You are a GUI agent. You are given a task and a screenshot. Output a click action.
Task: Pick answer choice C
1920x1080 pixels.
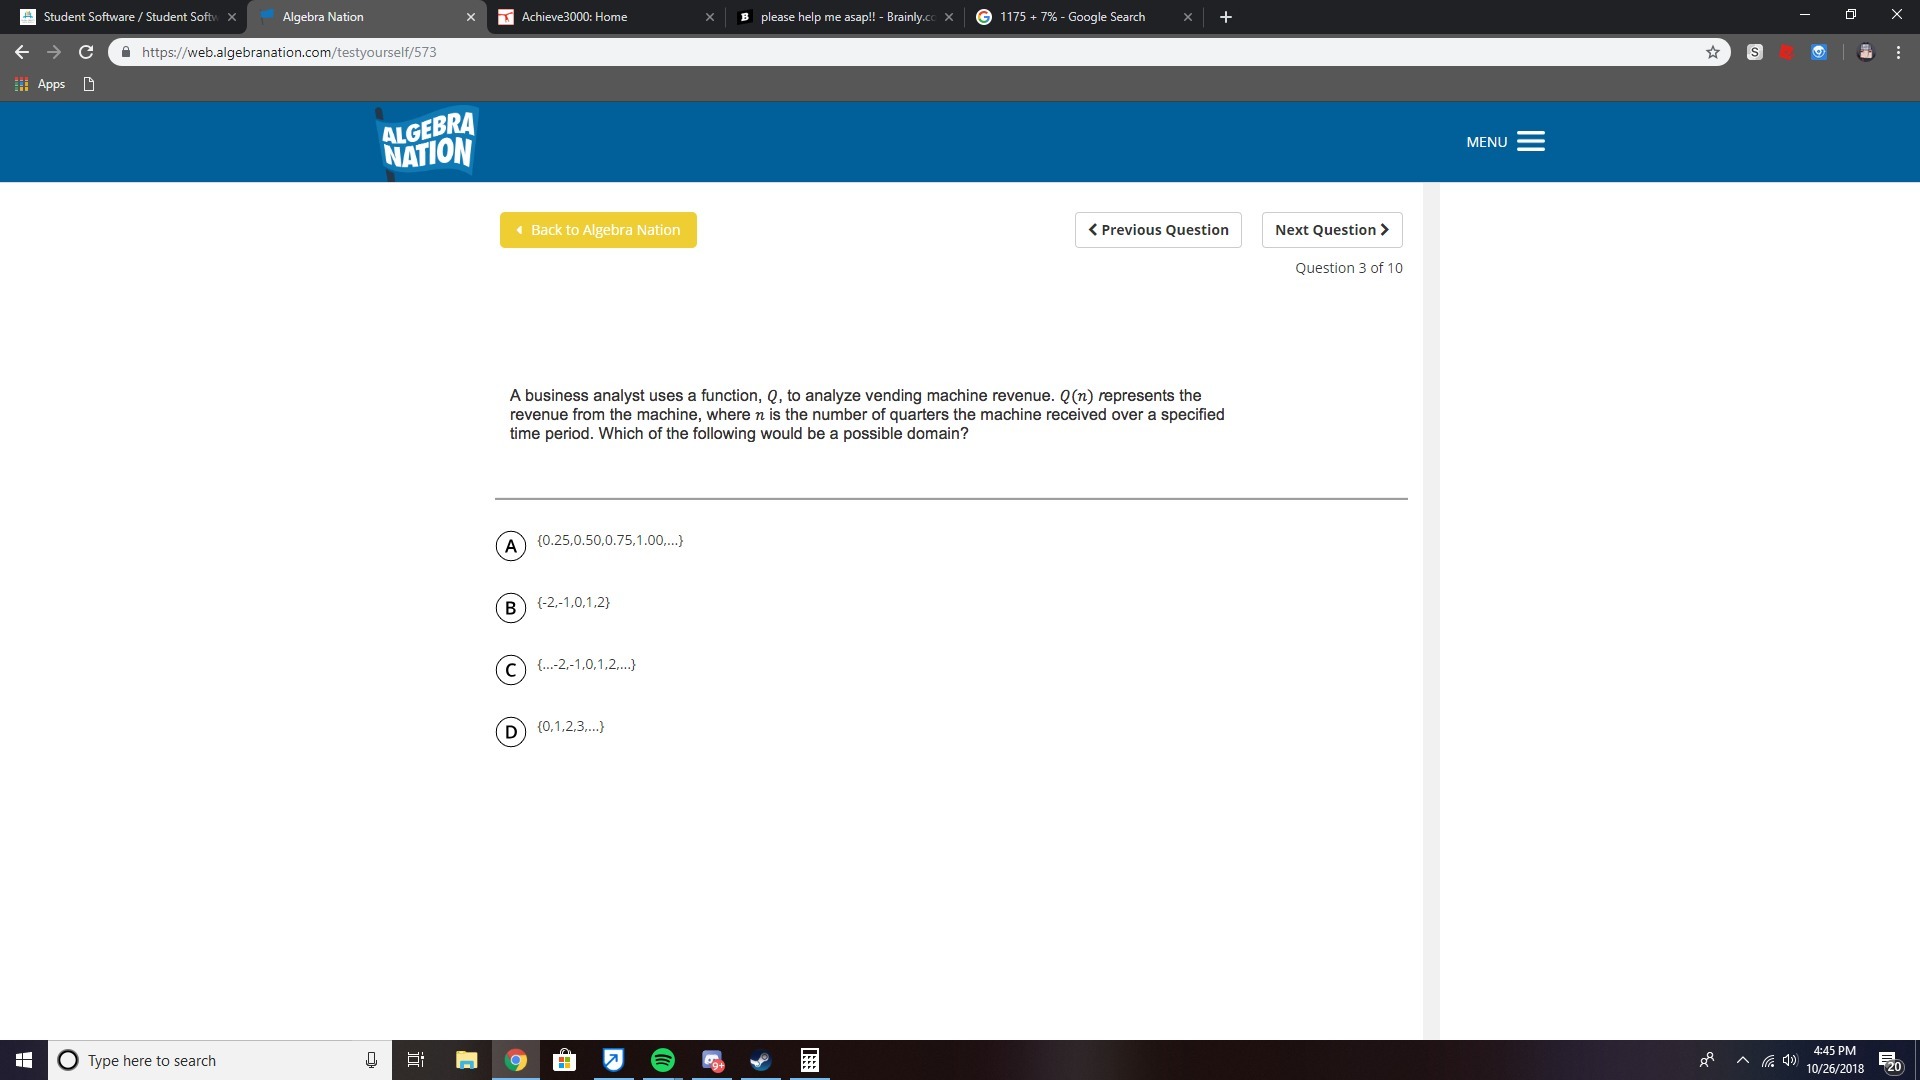click(511, 670)
